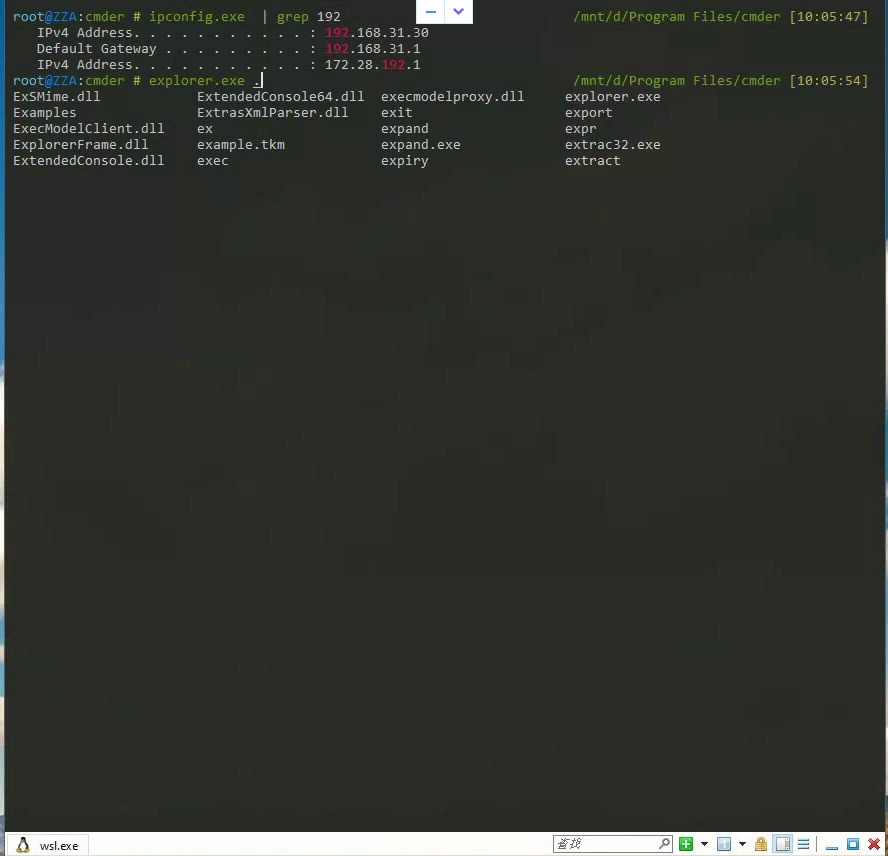
Task: Click the 192.168.31.1 gateway address
Action: pos(373,49)
